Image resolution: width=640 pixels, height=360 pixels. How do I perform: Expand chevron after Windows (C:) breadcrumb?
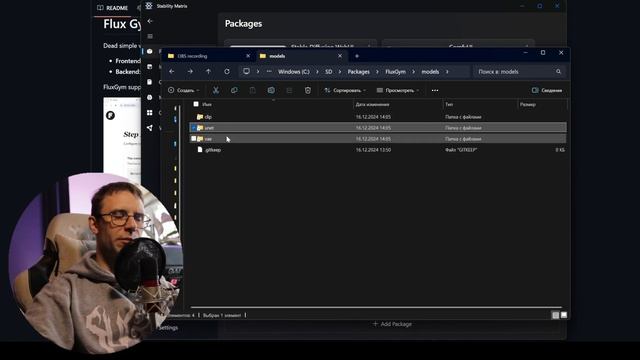click(x=317, y=71)
